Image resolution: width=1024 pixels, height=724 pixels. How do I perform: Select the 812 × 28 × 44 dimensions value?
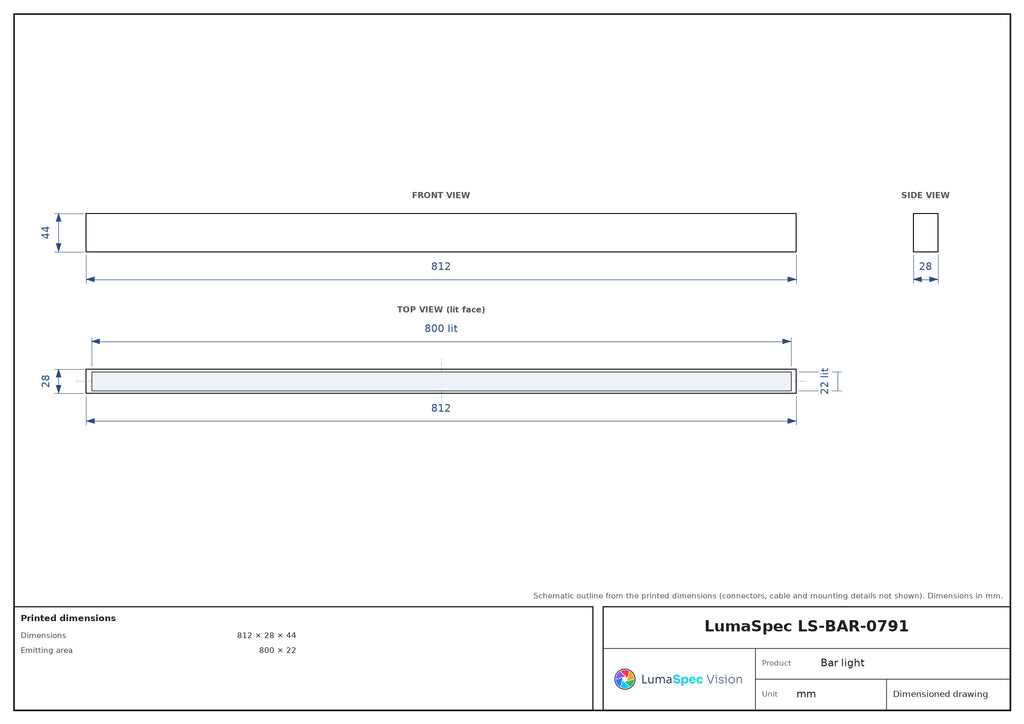266,635
